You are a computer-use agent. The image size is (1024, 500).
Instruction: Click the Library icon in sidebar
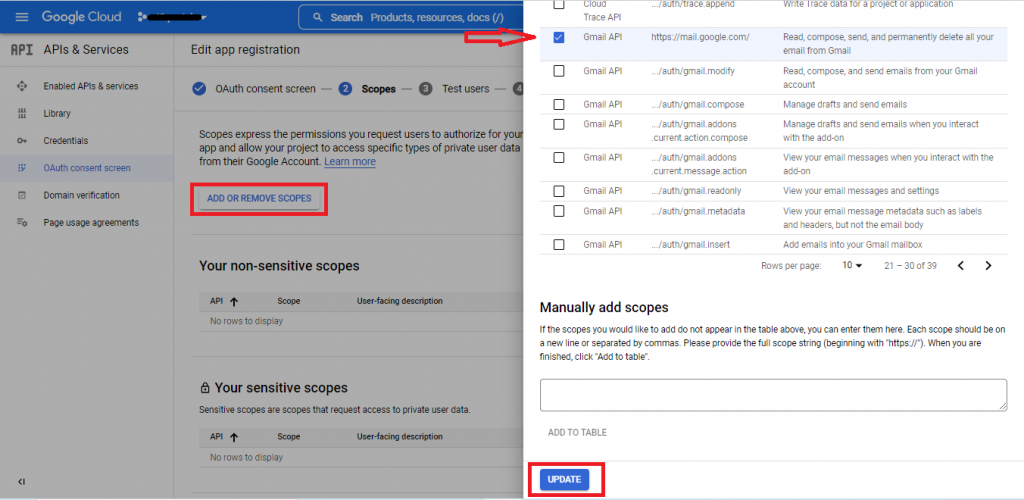(x=22, y=114)
